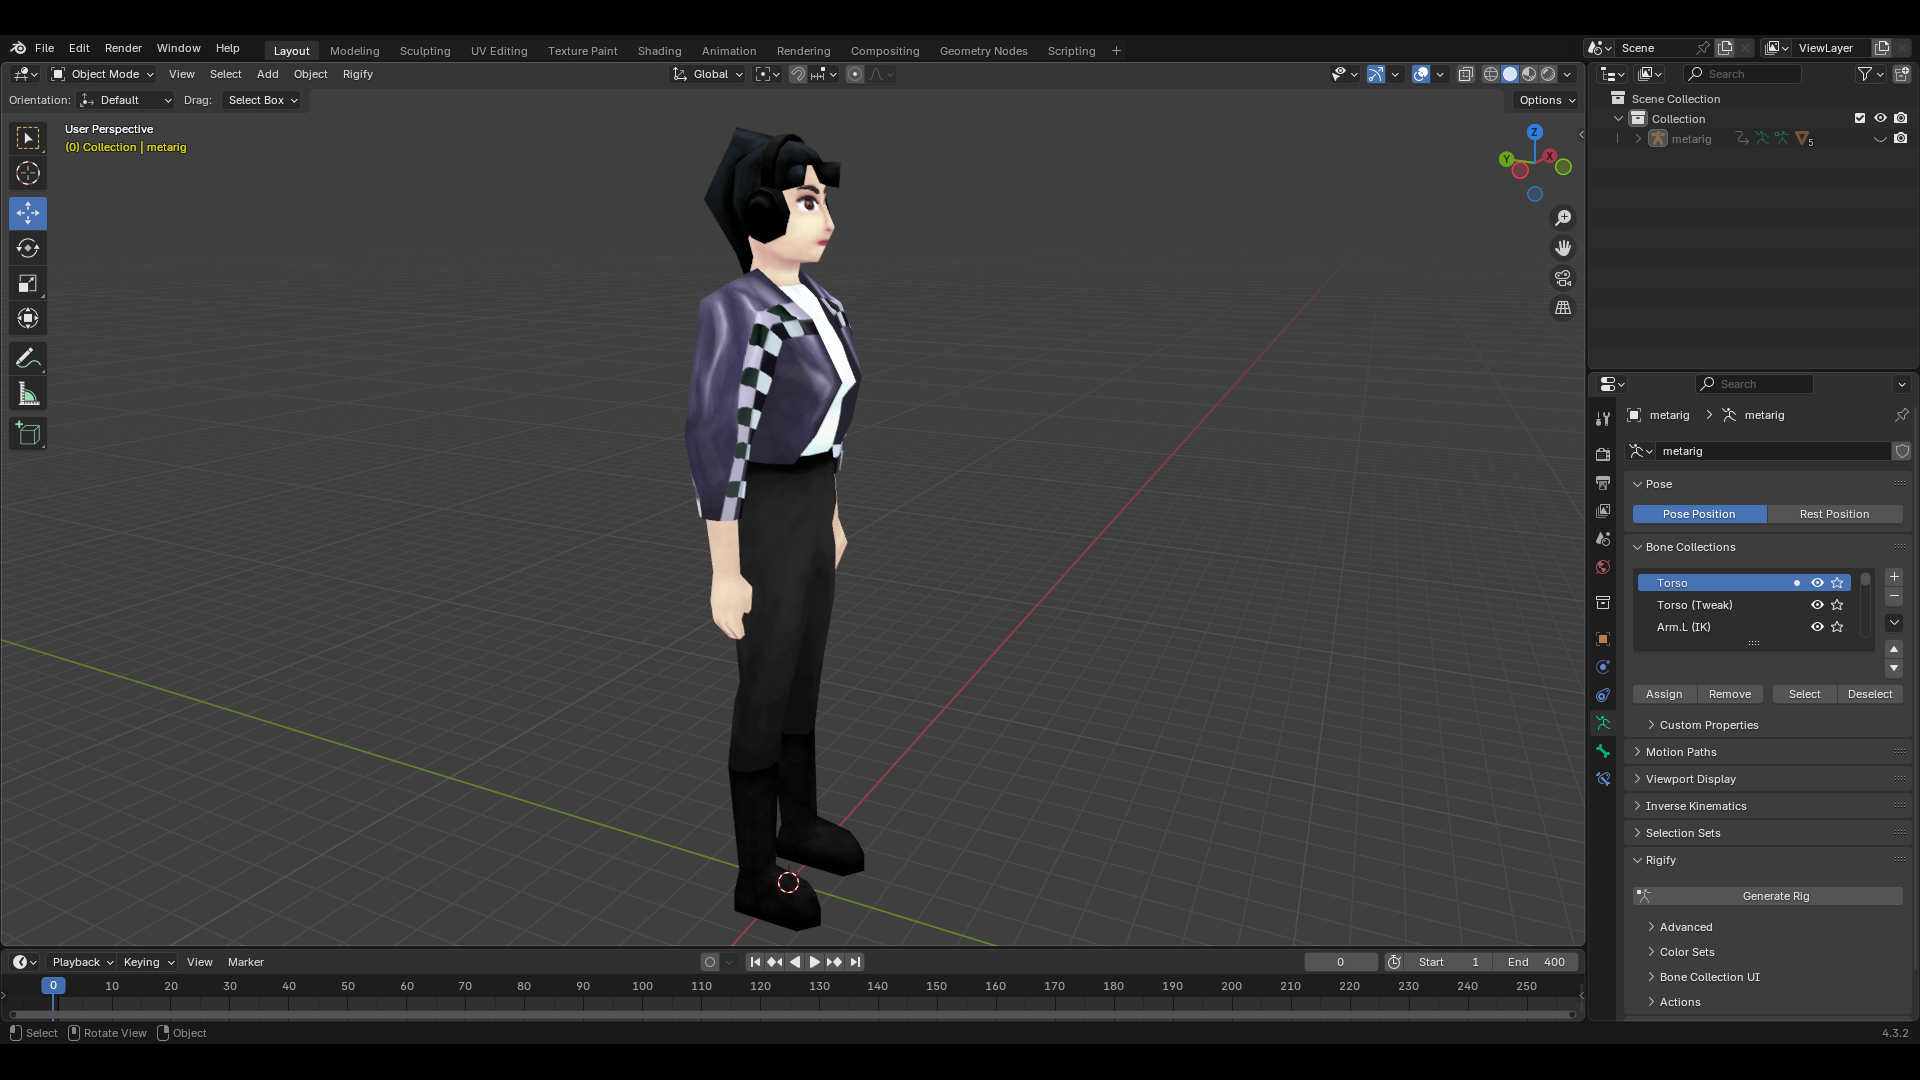Toggle camera view with camera icon
The image size is (1920, 1080).
tap(1563, 278)
